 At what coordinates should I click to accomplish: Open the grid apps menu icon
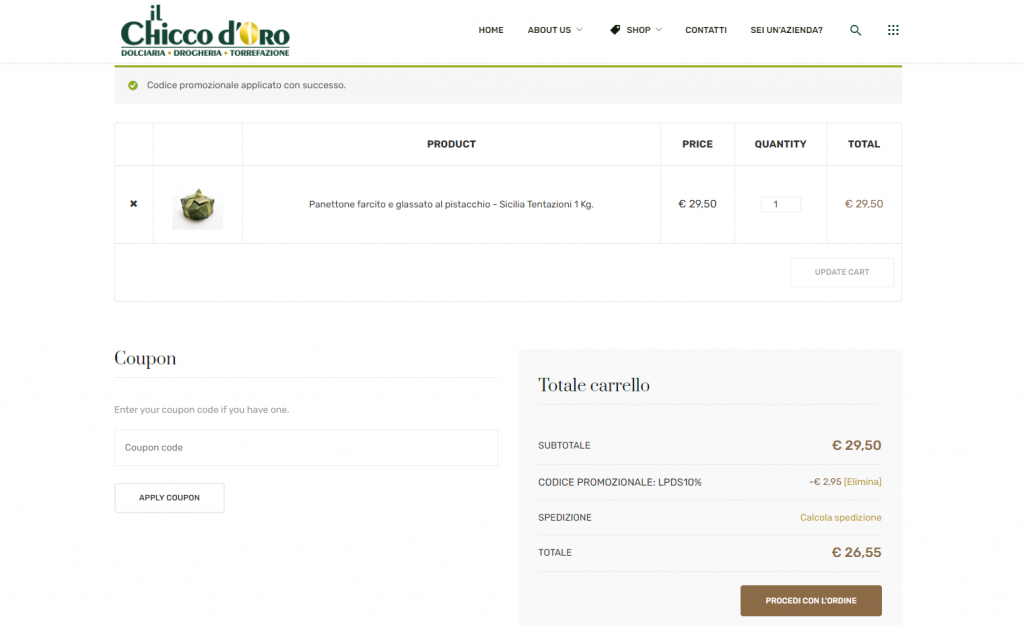point(893,30)
